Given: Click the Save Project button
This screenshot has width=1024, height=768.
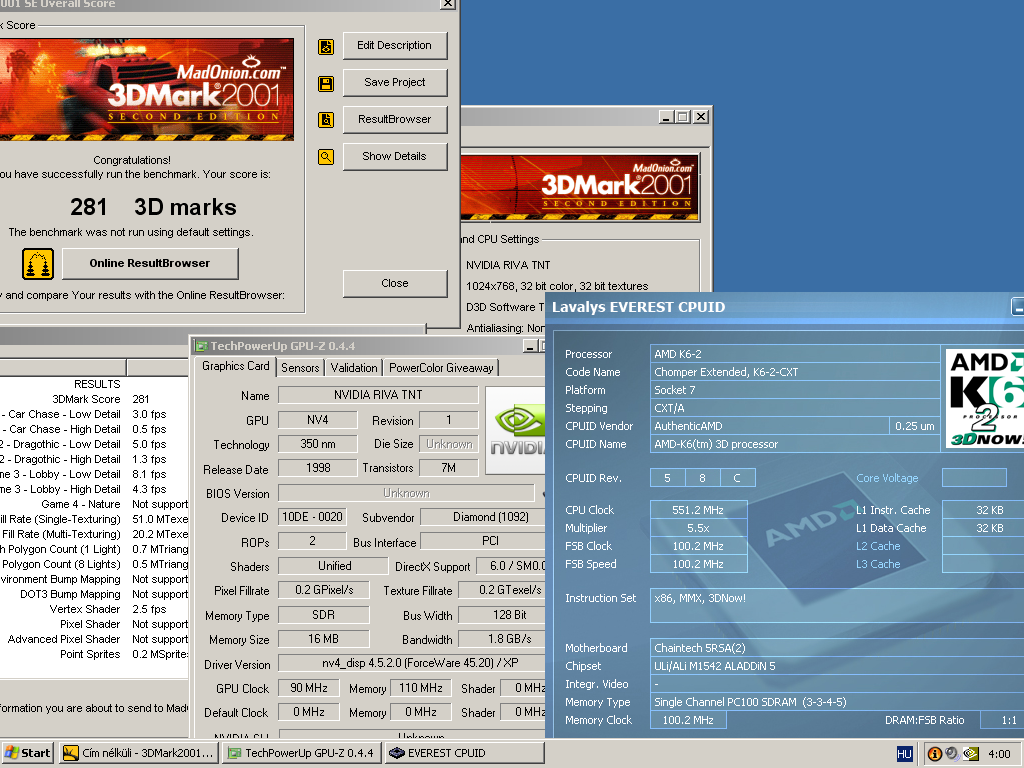Looking at the screenshot, I should pos(394,82).
